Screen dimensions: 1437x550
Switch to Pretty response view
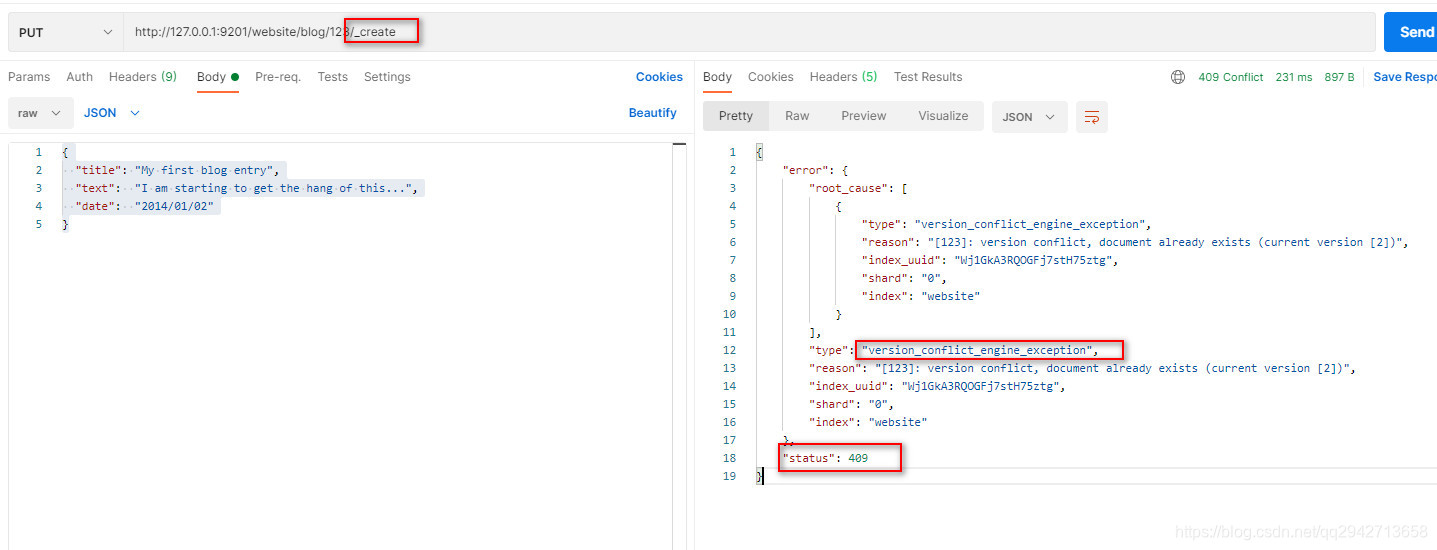[x=736, y=116]
